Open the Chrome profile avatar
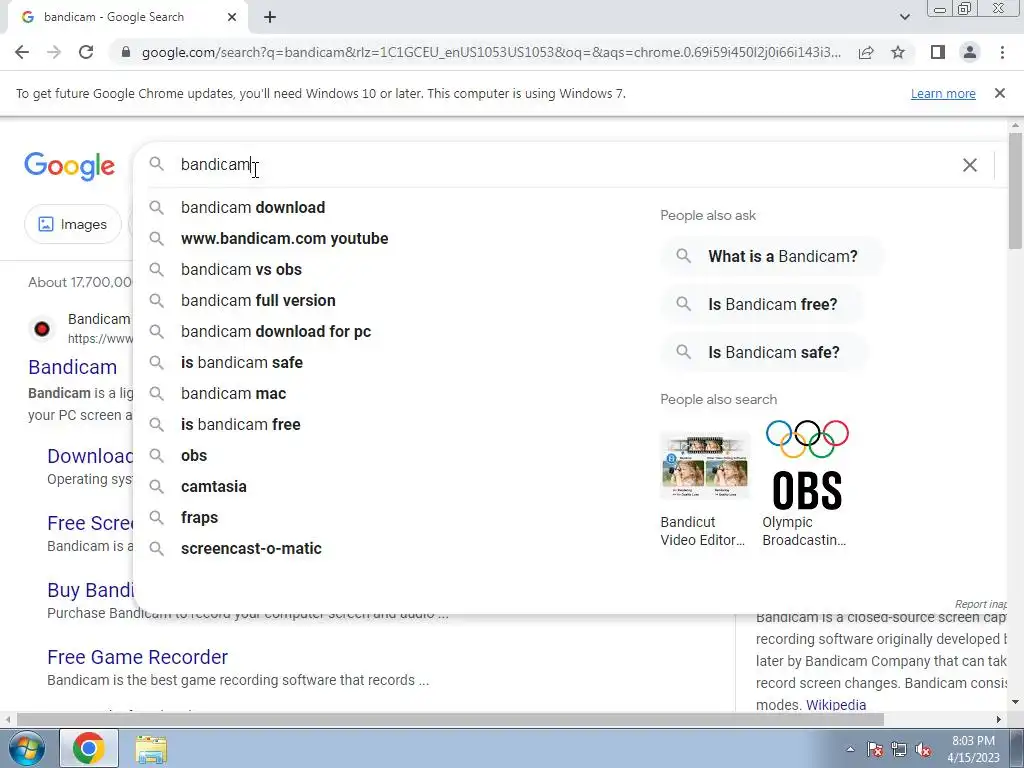Viewport: 1024px width, 768px height. (970, 52)
